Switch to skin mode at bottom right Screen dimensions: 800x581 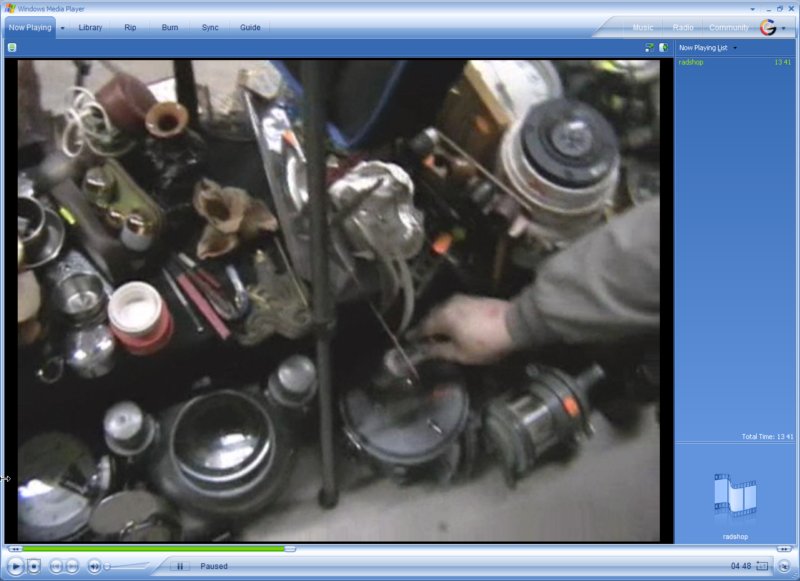(784, 566)
